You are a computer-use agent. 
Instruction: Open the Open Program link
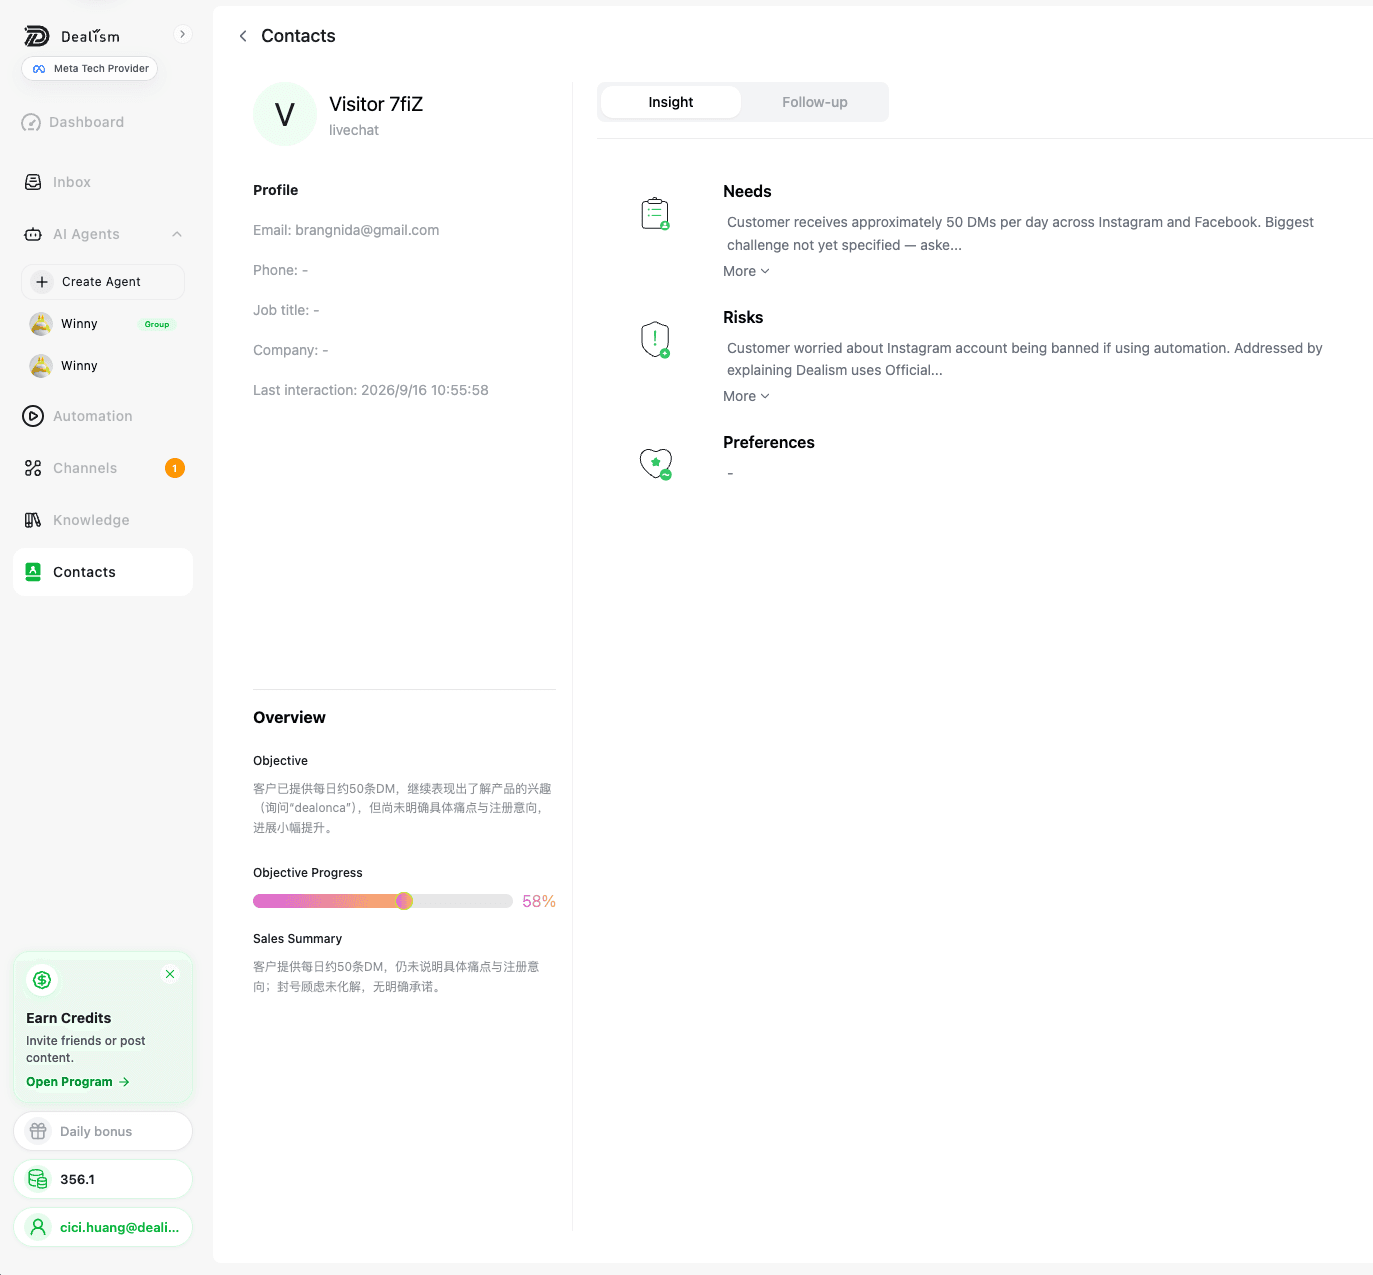click(78, 1082)
